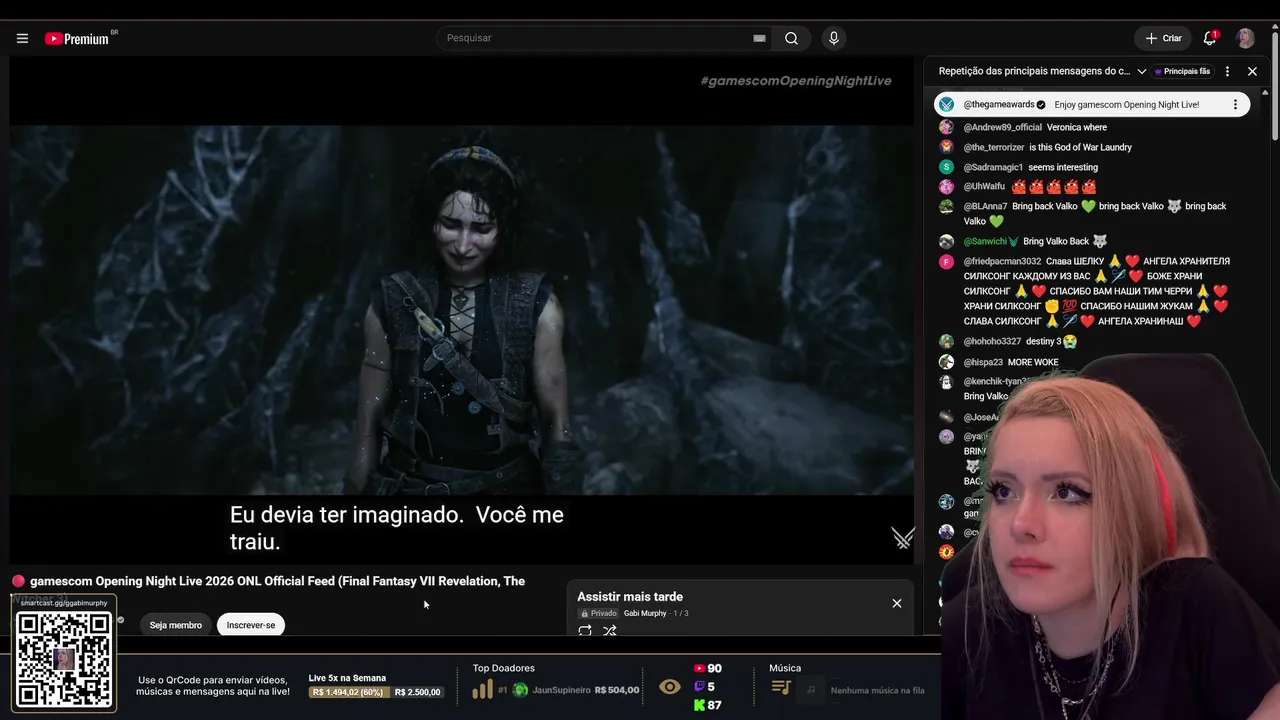The image size is (1280, 720).
Task: Click @hispa23 chat avatar
Action: pos(946,362)
